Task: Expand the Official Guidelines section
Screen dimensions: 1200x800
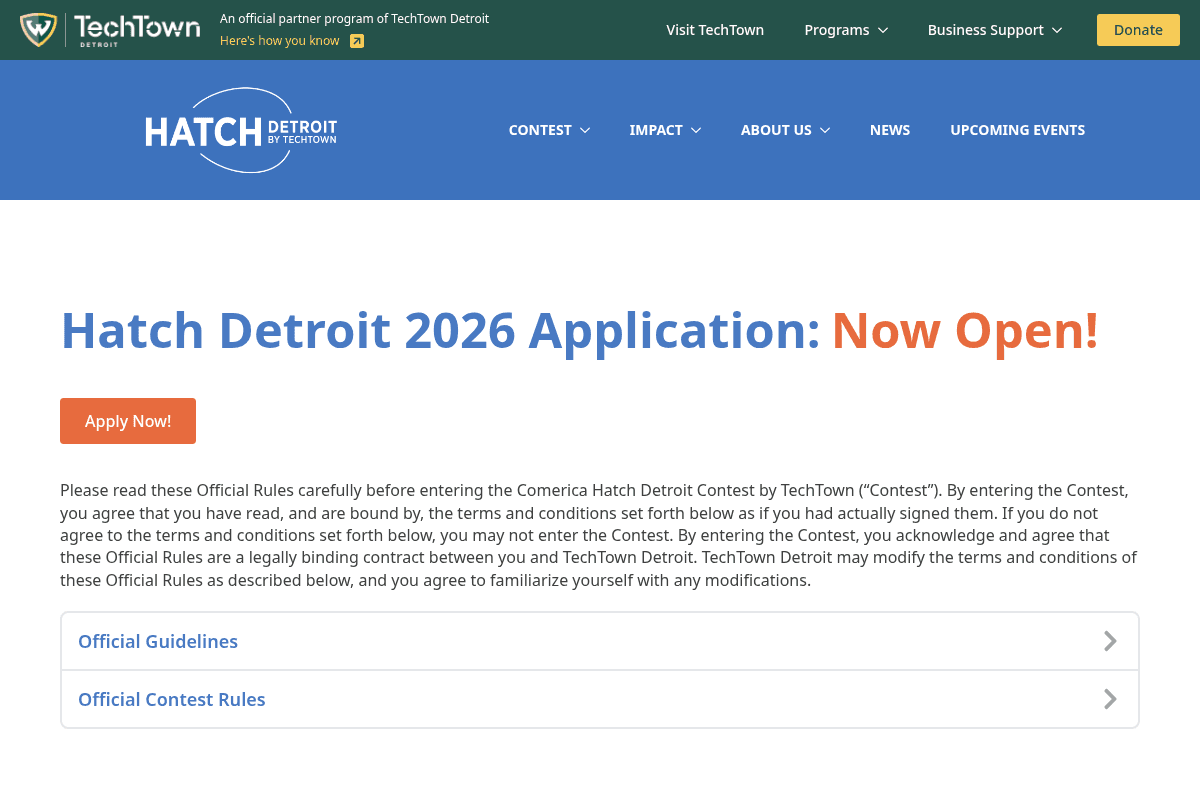Action: (x=157, y=641)
